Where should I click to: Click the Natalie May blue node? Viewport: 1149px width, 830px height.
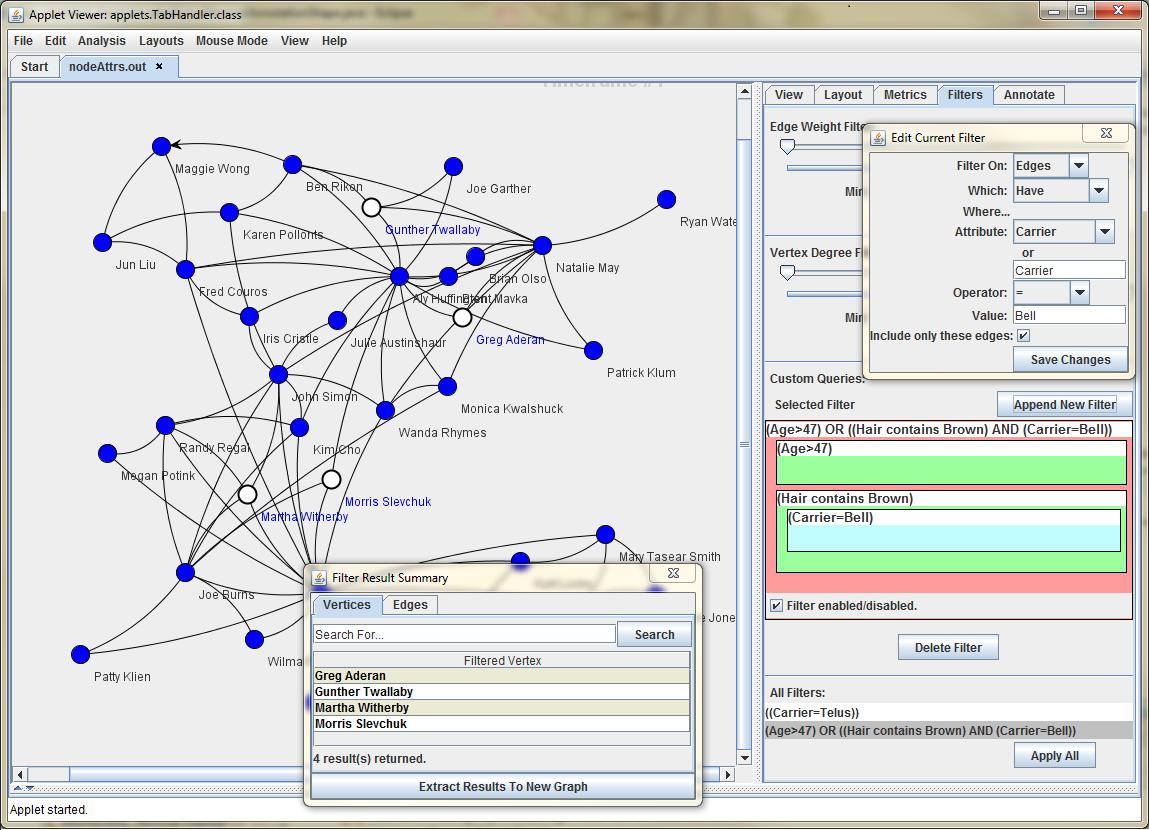(x=542, y=245)
